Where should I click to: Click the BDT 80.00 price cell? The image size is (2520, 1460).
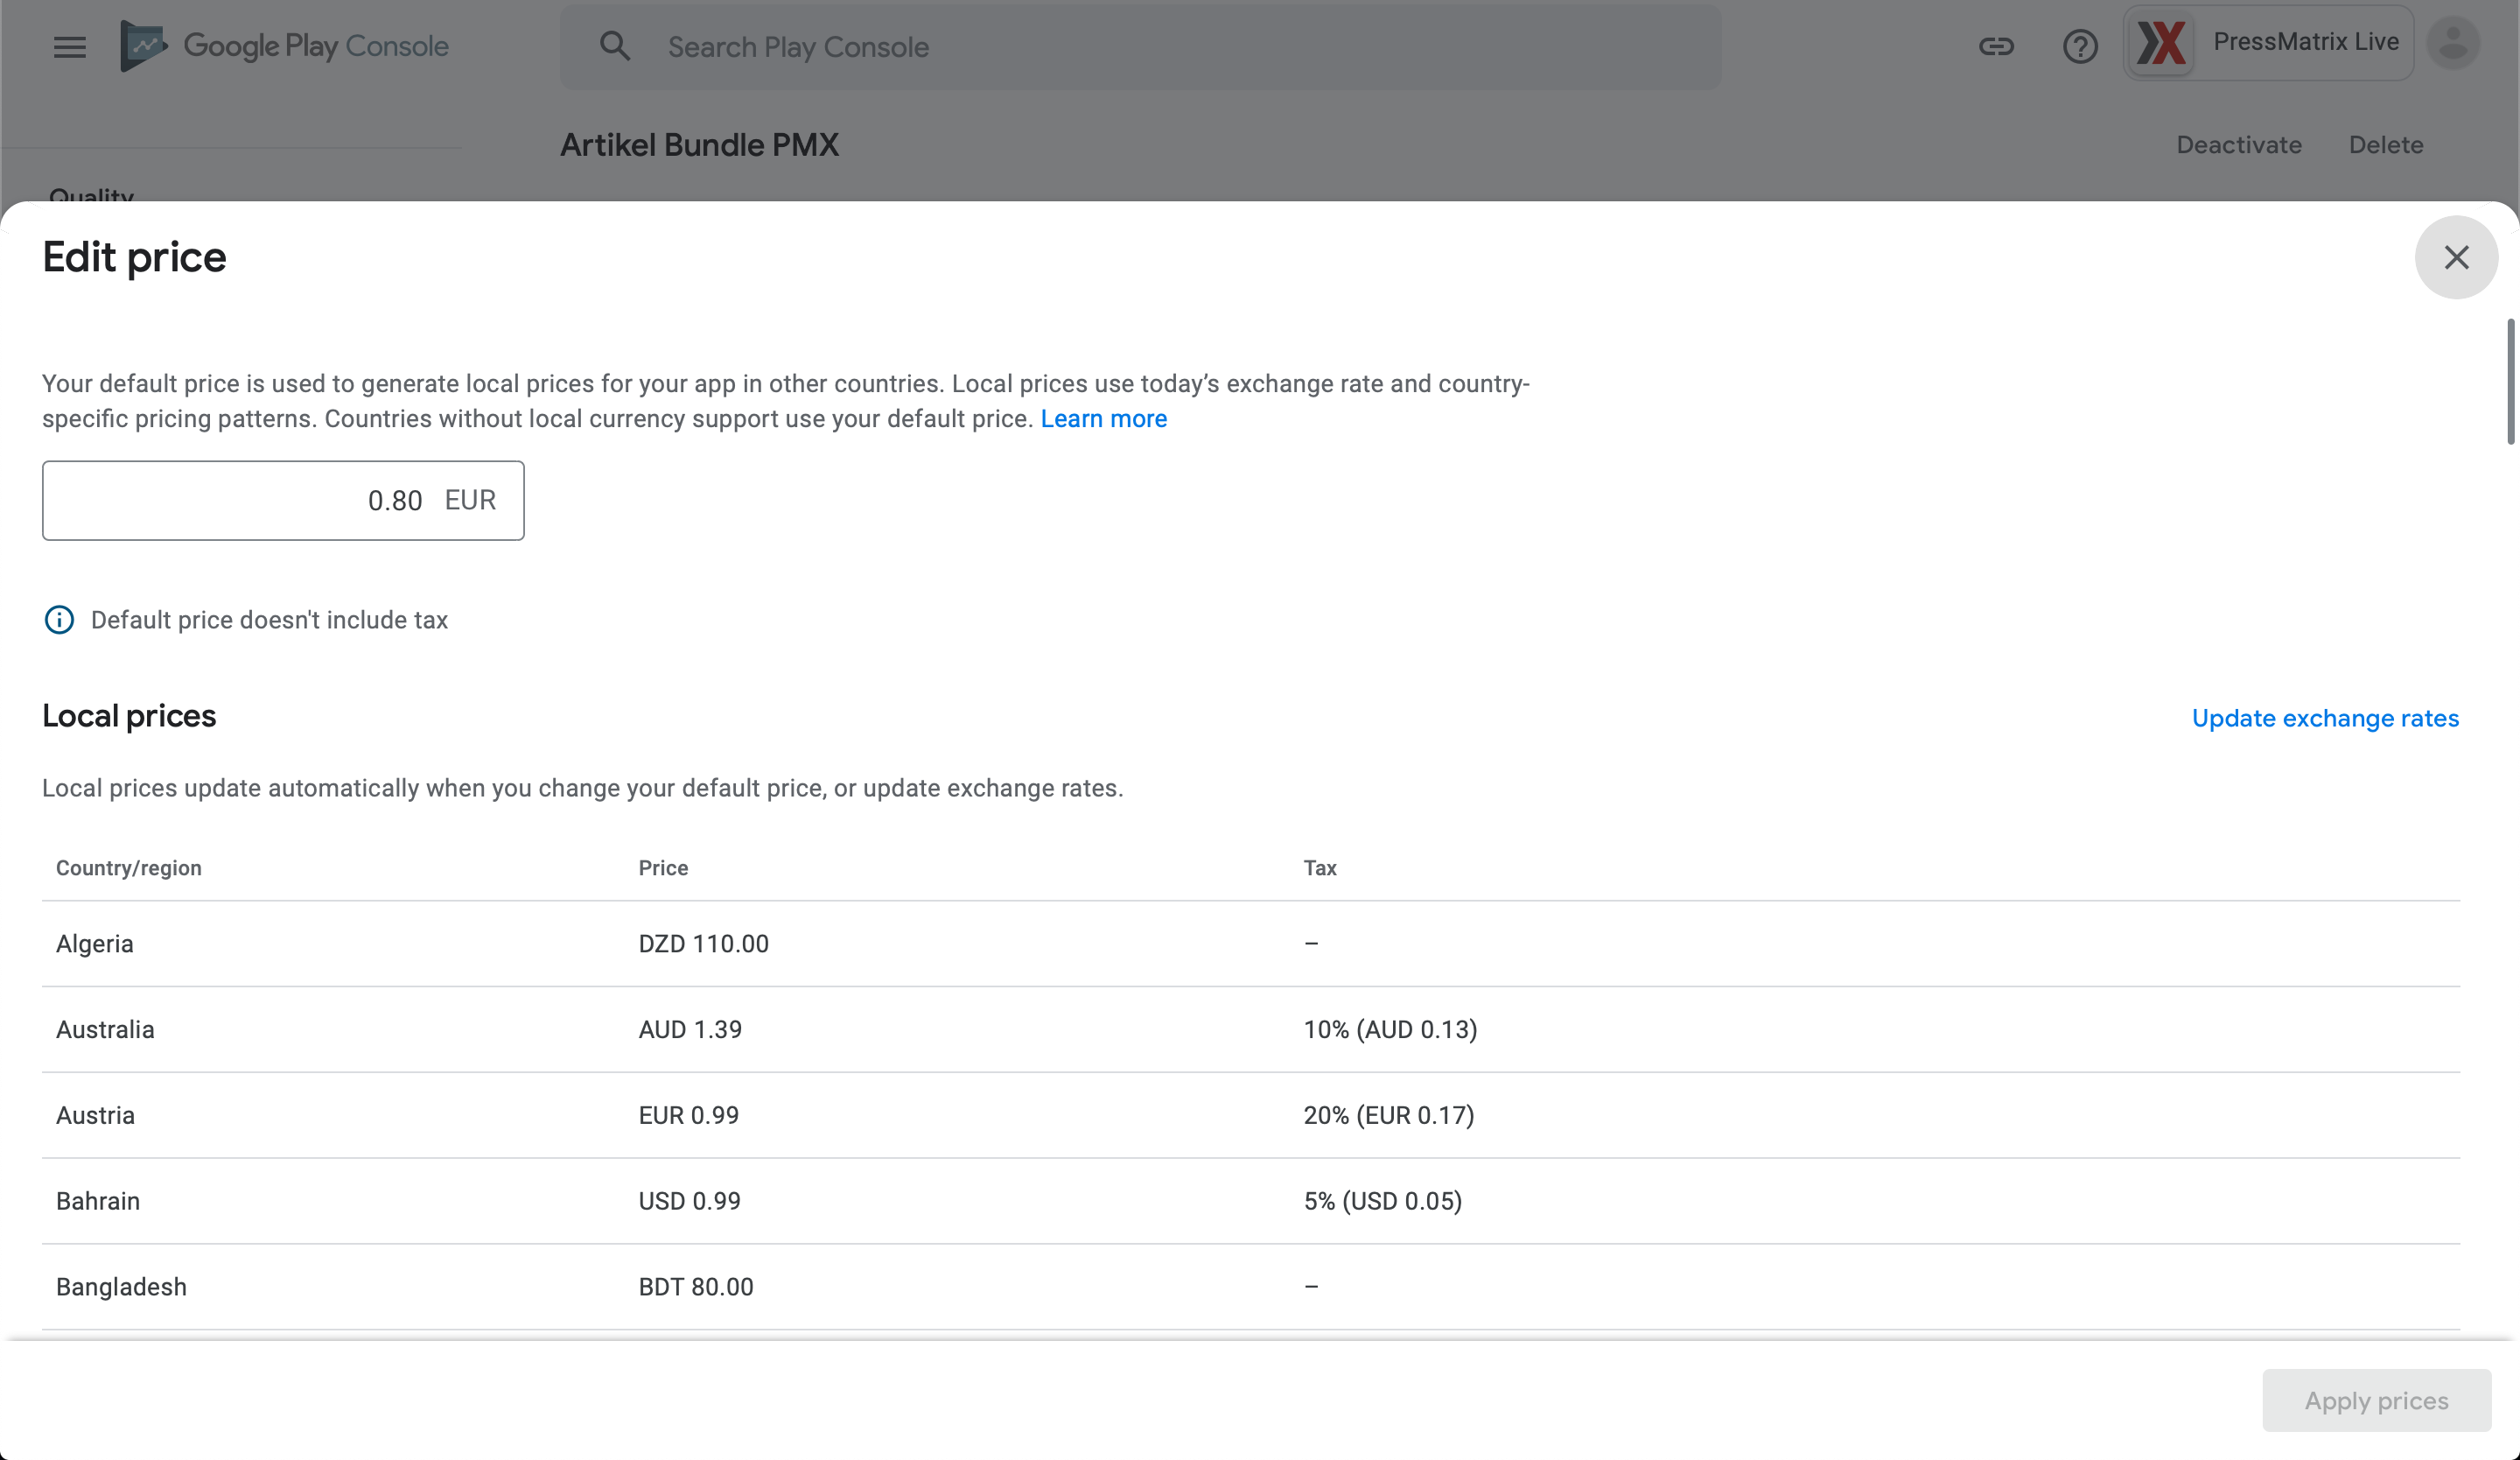coord(696,1288)
